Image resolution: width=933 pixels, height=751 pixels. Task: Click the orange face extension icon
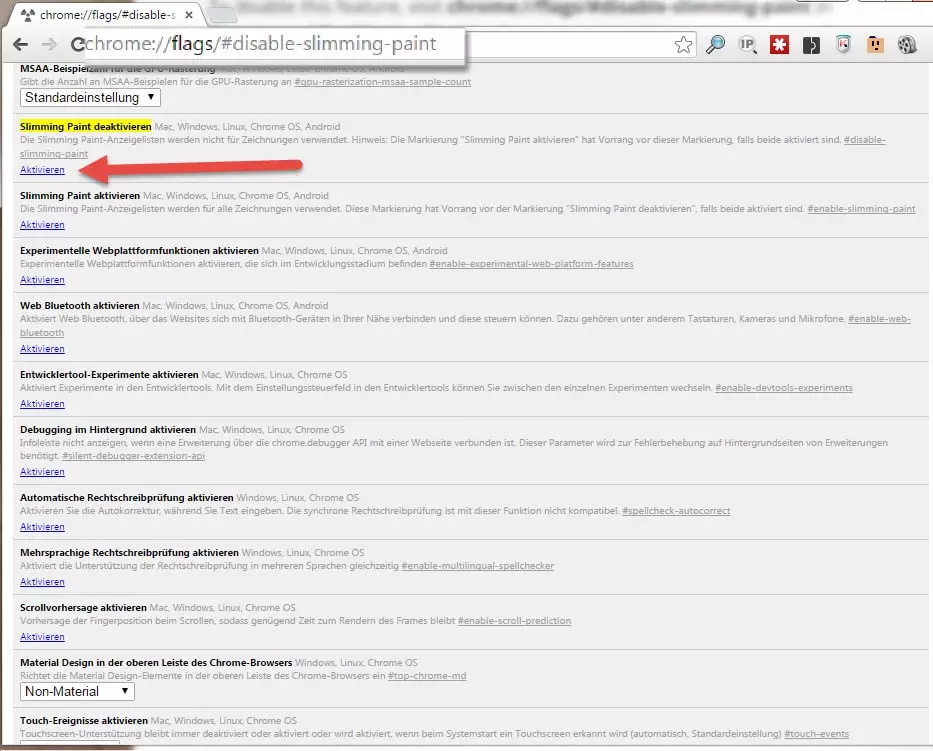pyautogui.click(x=875, y=45)
